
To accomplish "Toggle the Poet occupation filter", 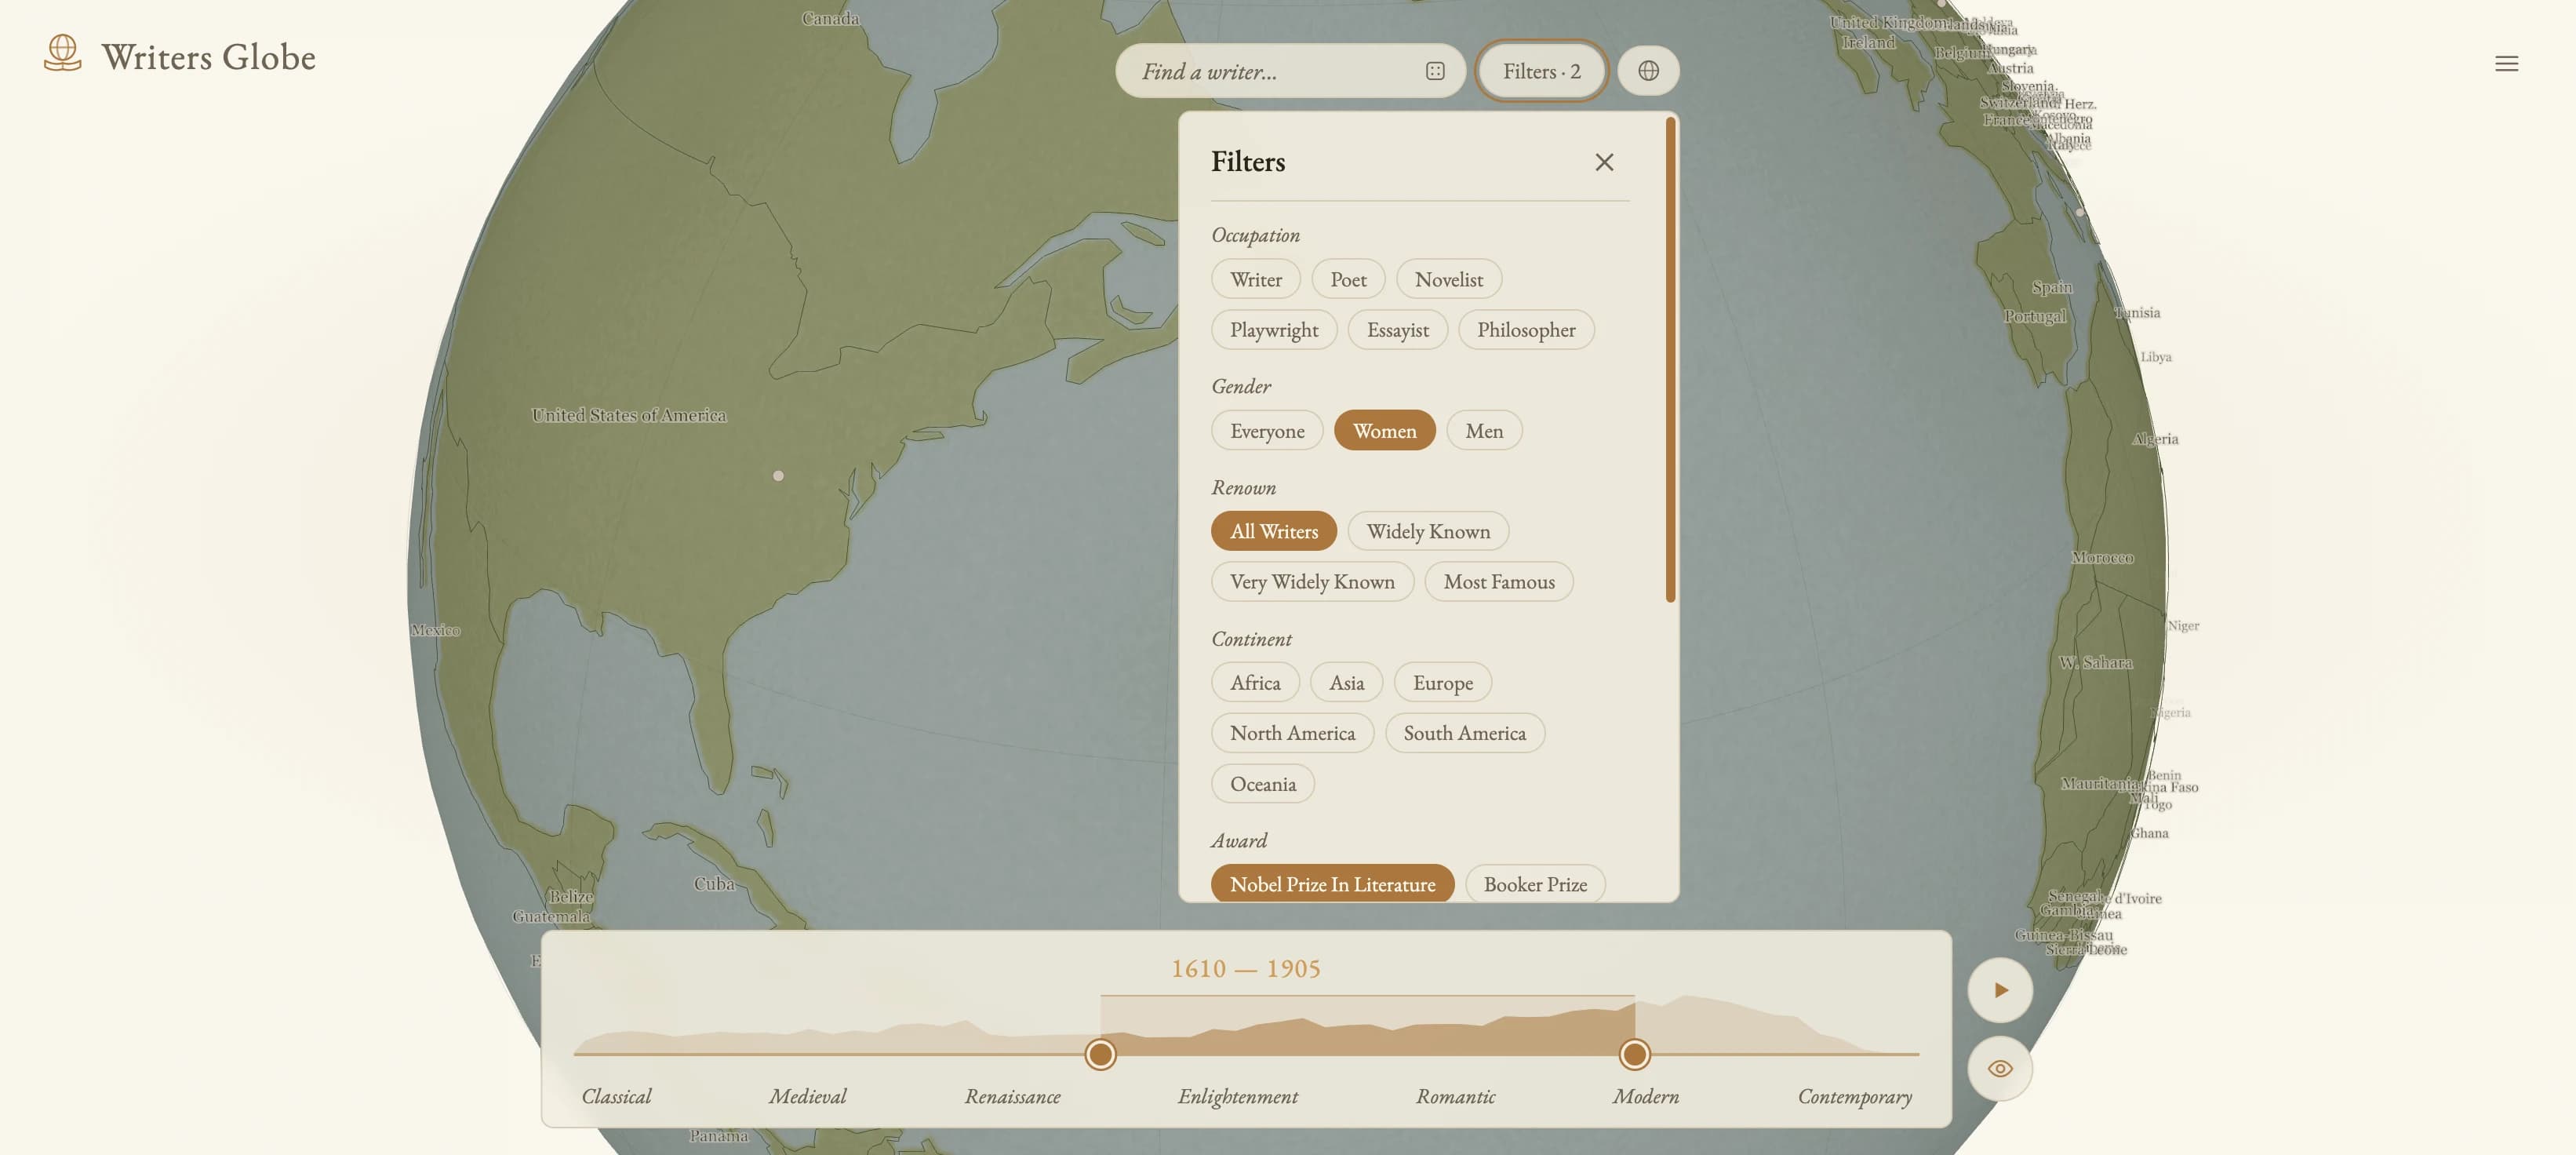I will pos(1348,279).
